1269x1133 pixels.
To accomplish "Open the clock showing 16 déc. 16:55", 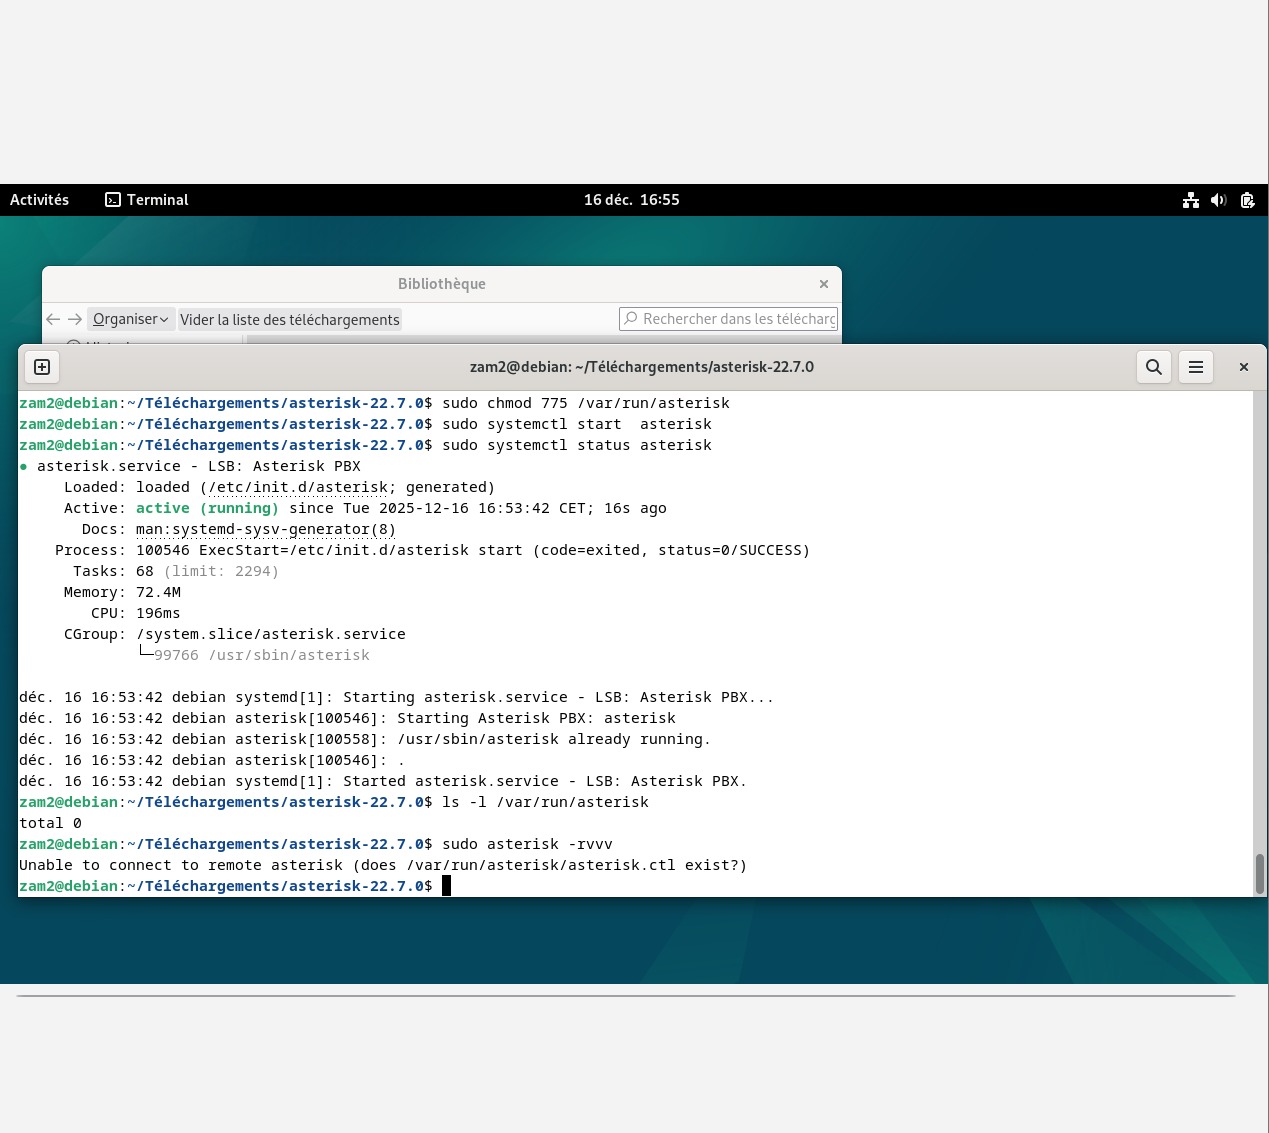I will click(x=631, y=200).
